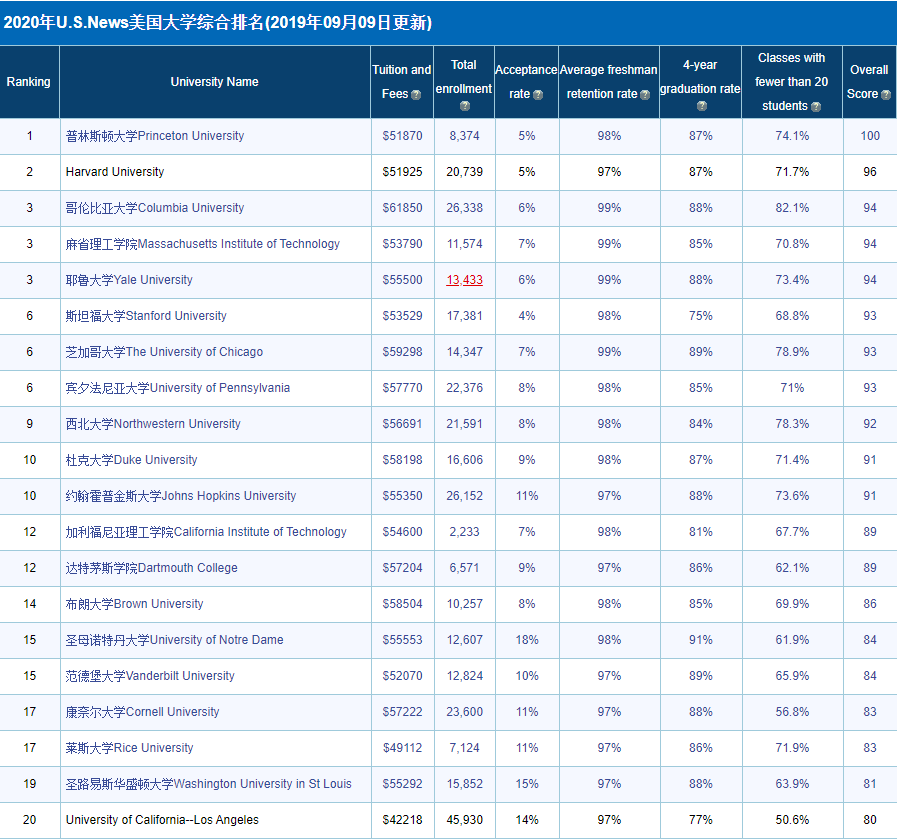Open the University of Notre Dame link
This screenshot has width=897, height=839.
pos(174,641)
